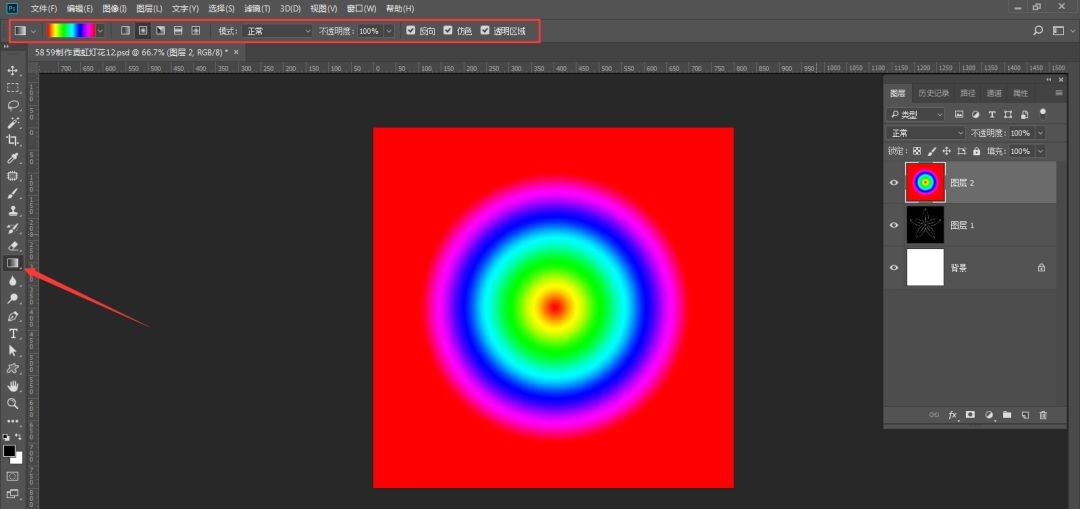The width and height of the screenshot is (1080, 509).
Task: Click the lock all padlock icon
Action: (x=977, y=151)
